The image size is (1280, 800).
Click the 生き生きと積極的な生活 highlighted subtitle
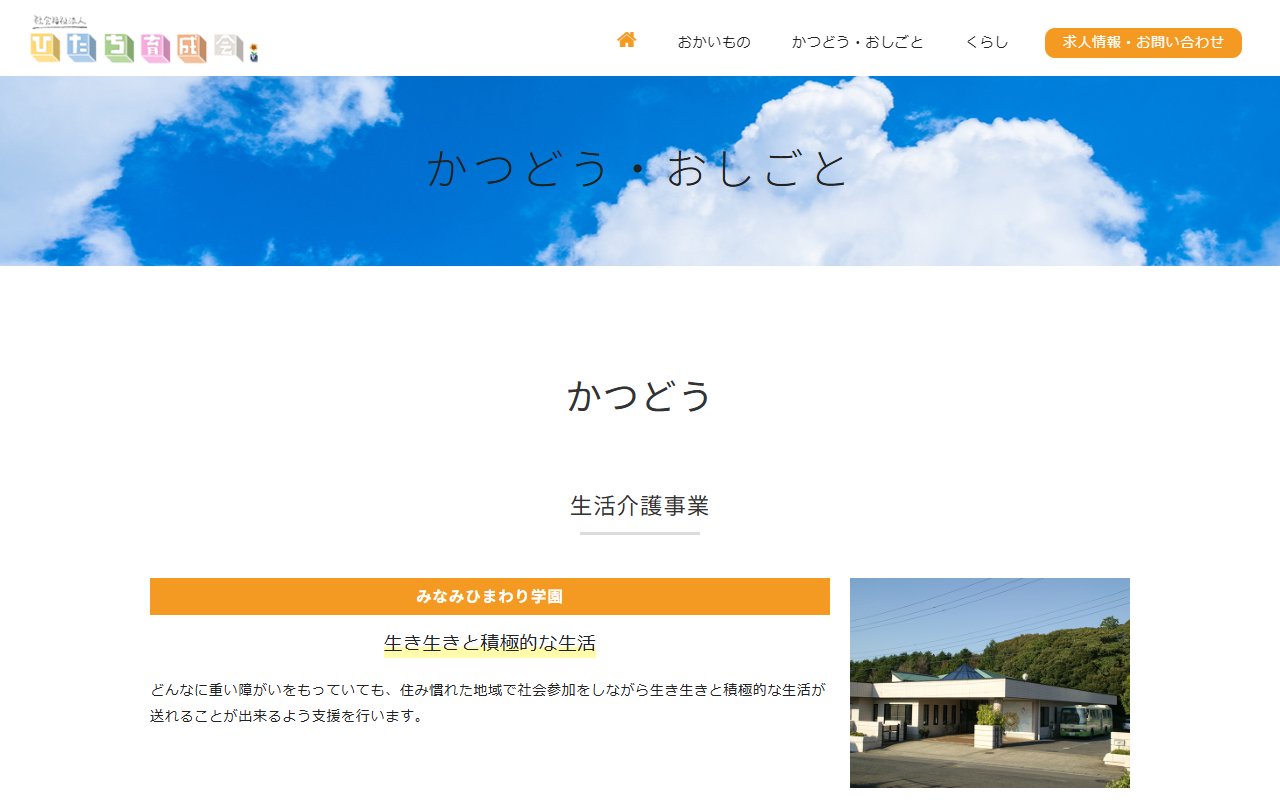click(x=490, y=643)
